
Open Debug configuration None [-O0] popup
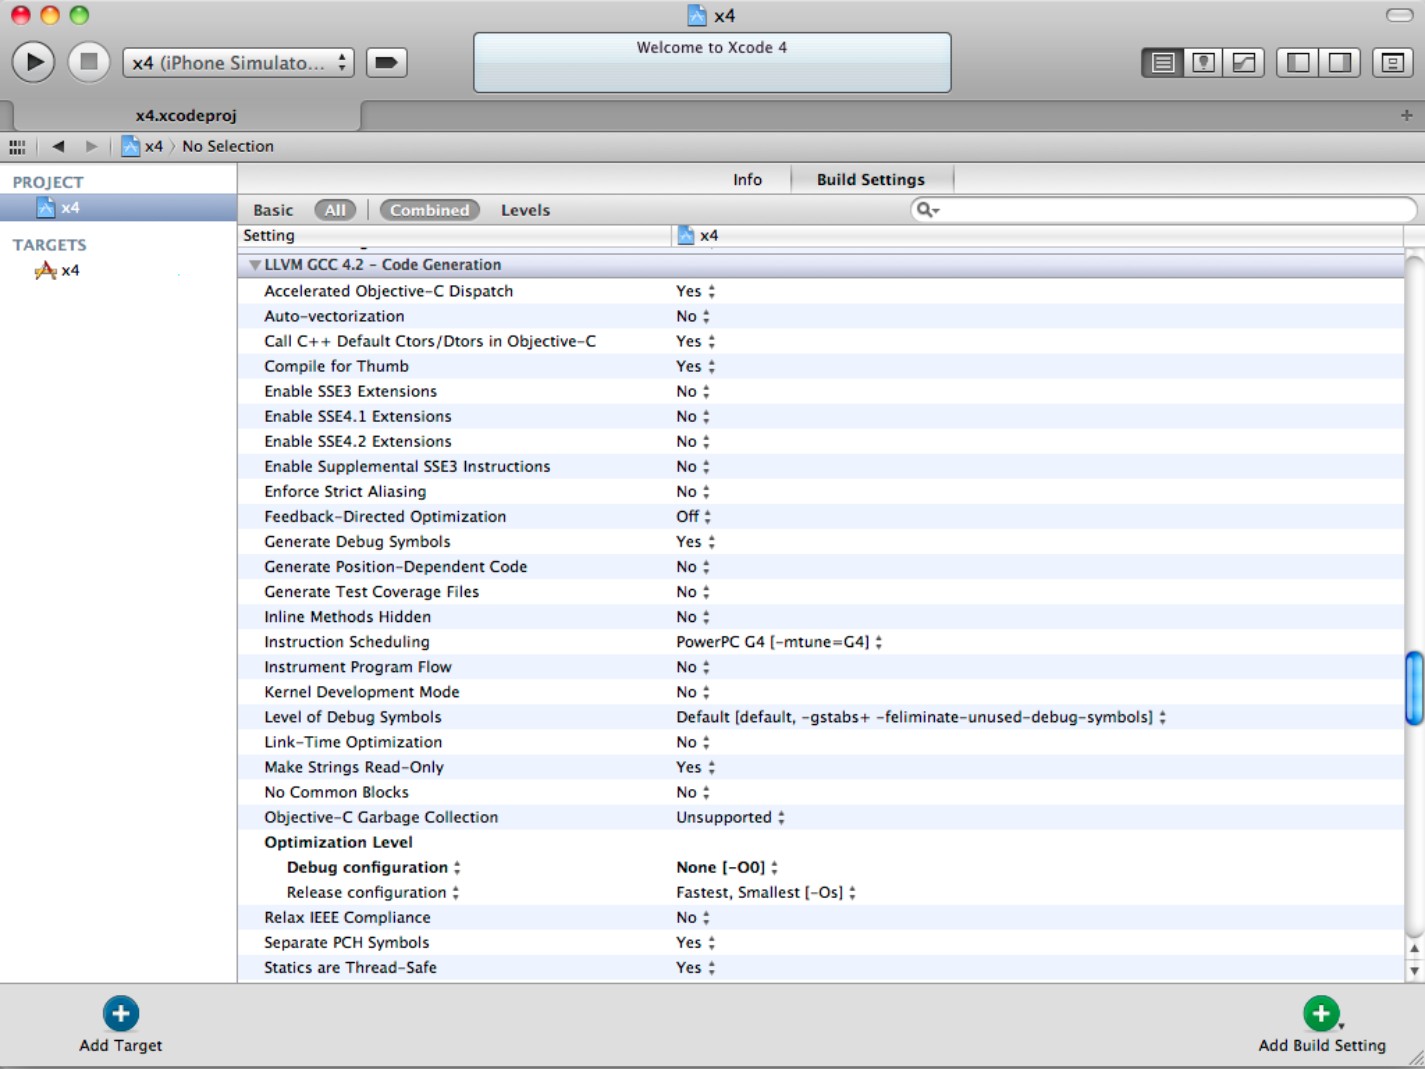727,867
